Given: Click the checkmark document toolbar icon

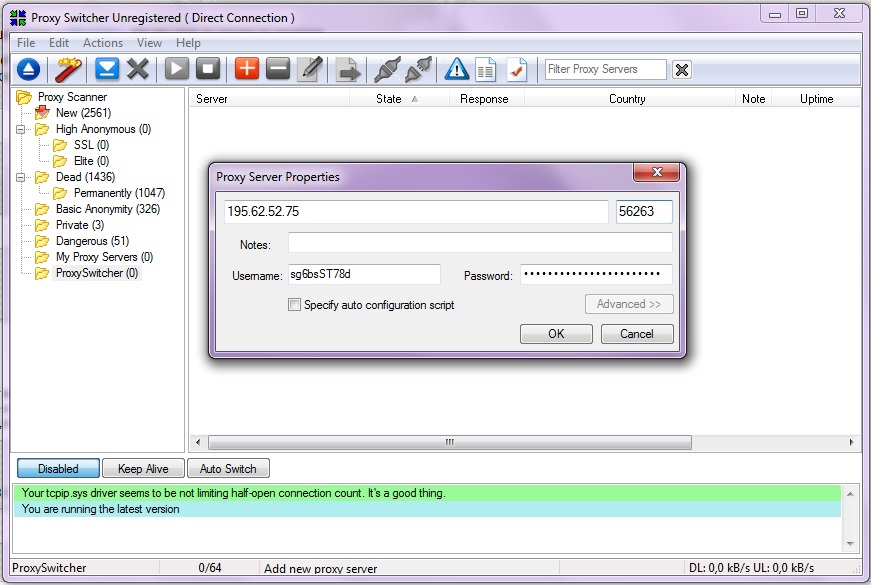Looking at the screenshot, I should (517, 70).
